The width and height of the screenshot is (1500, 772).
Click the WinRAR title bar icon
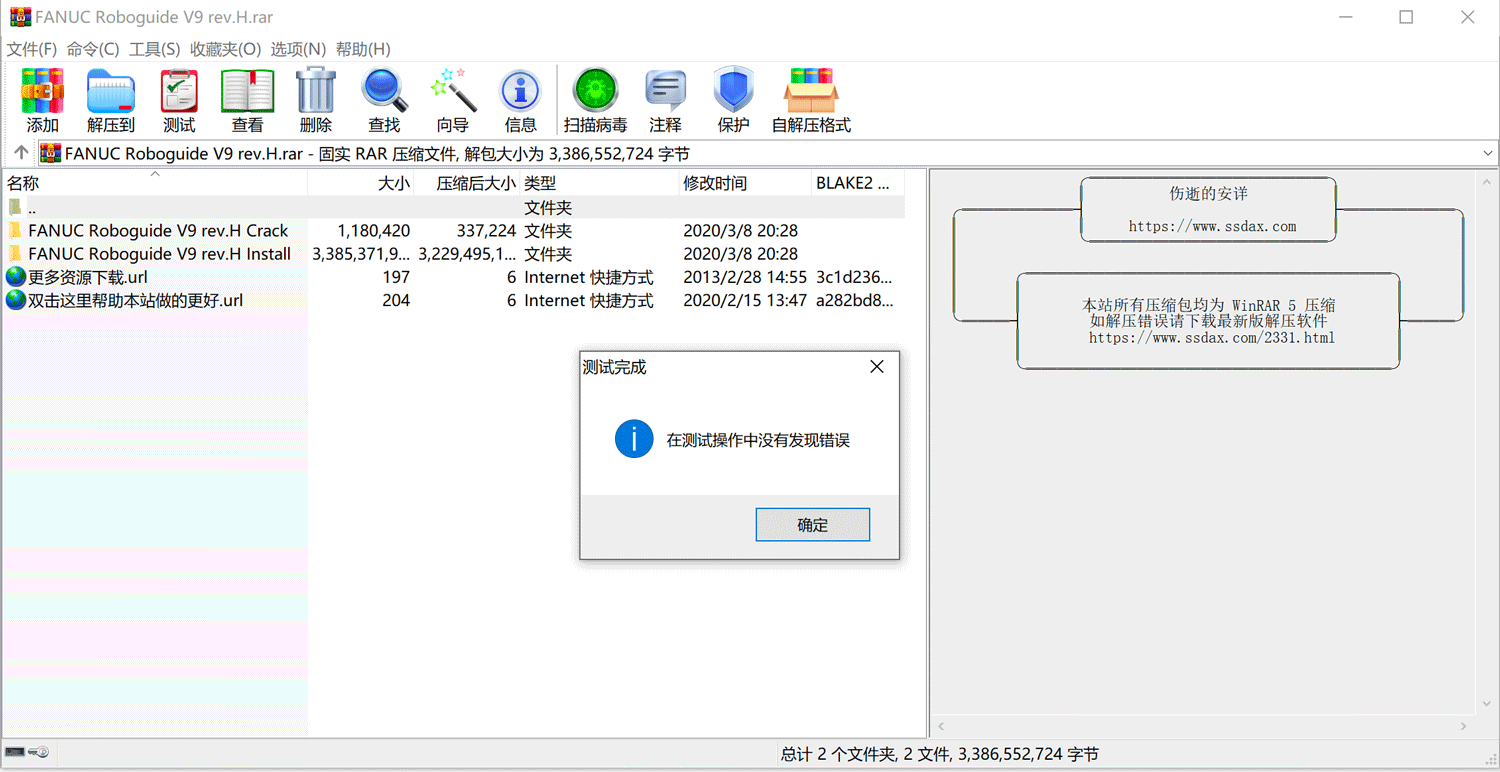[20, 17]
